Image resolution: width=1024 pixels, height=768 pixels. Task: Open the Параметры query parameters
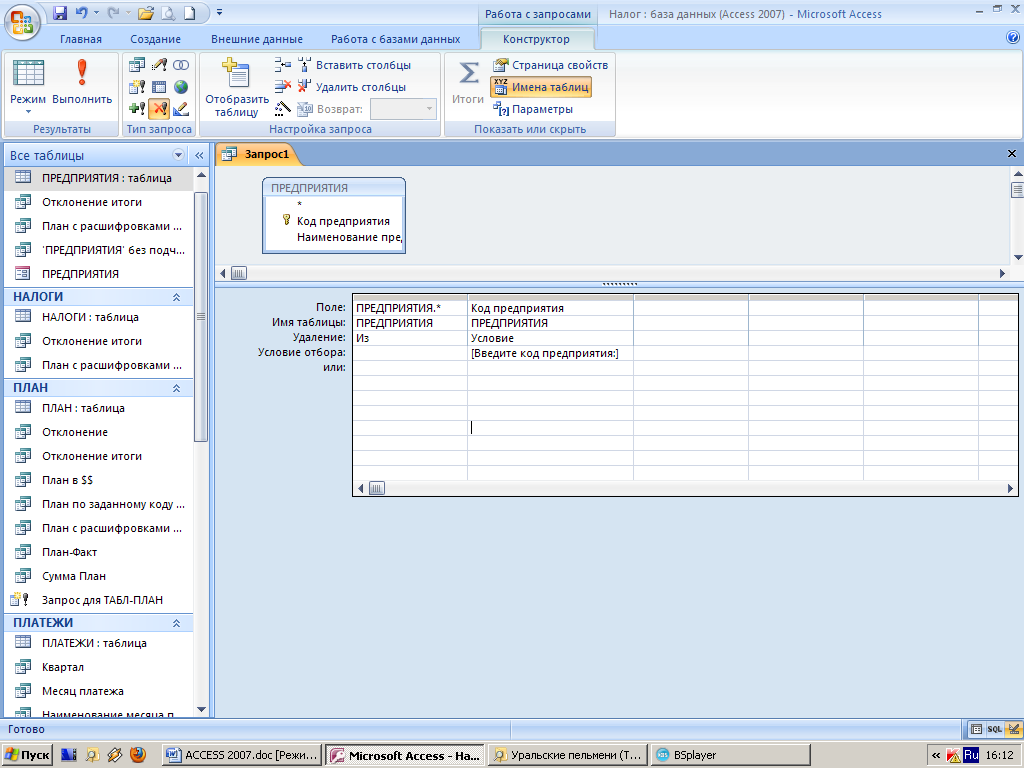533,109
